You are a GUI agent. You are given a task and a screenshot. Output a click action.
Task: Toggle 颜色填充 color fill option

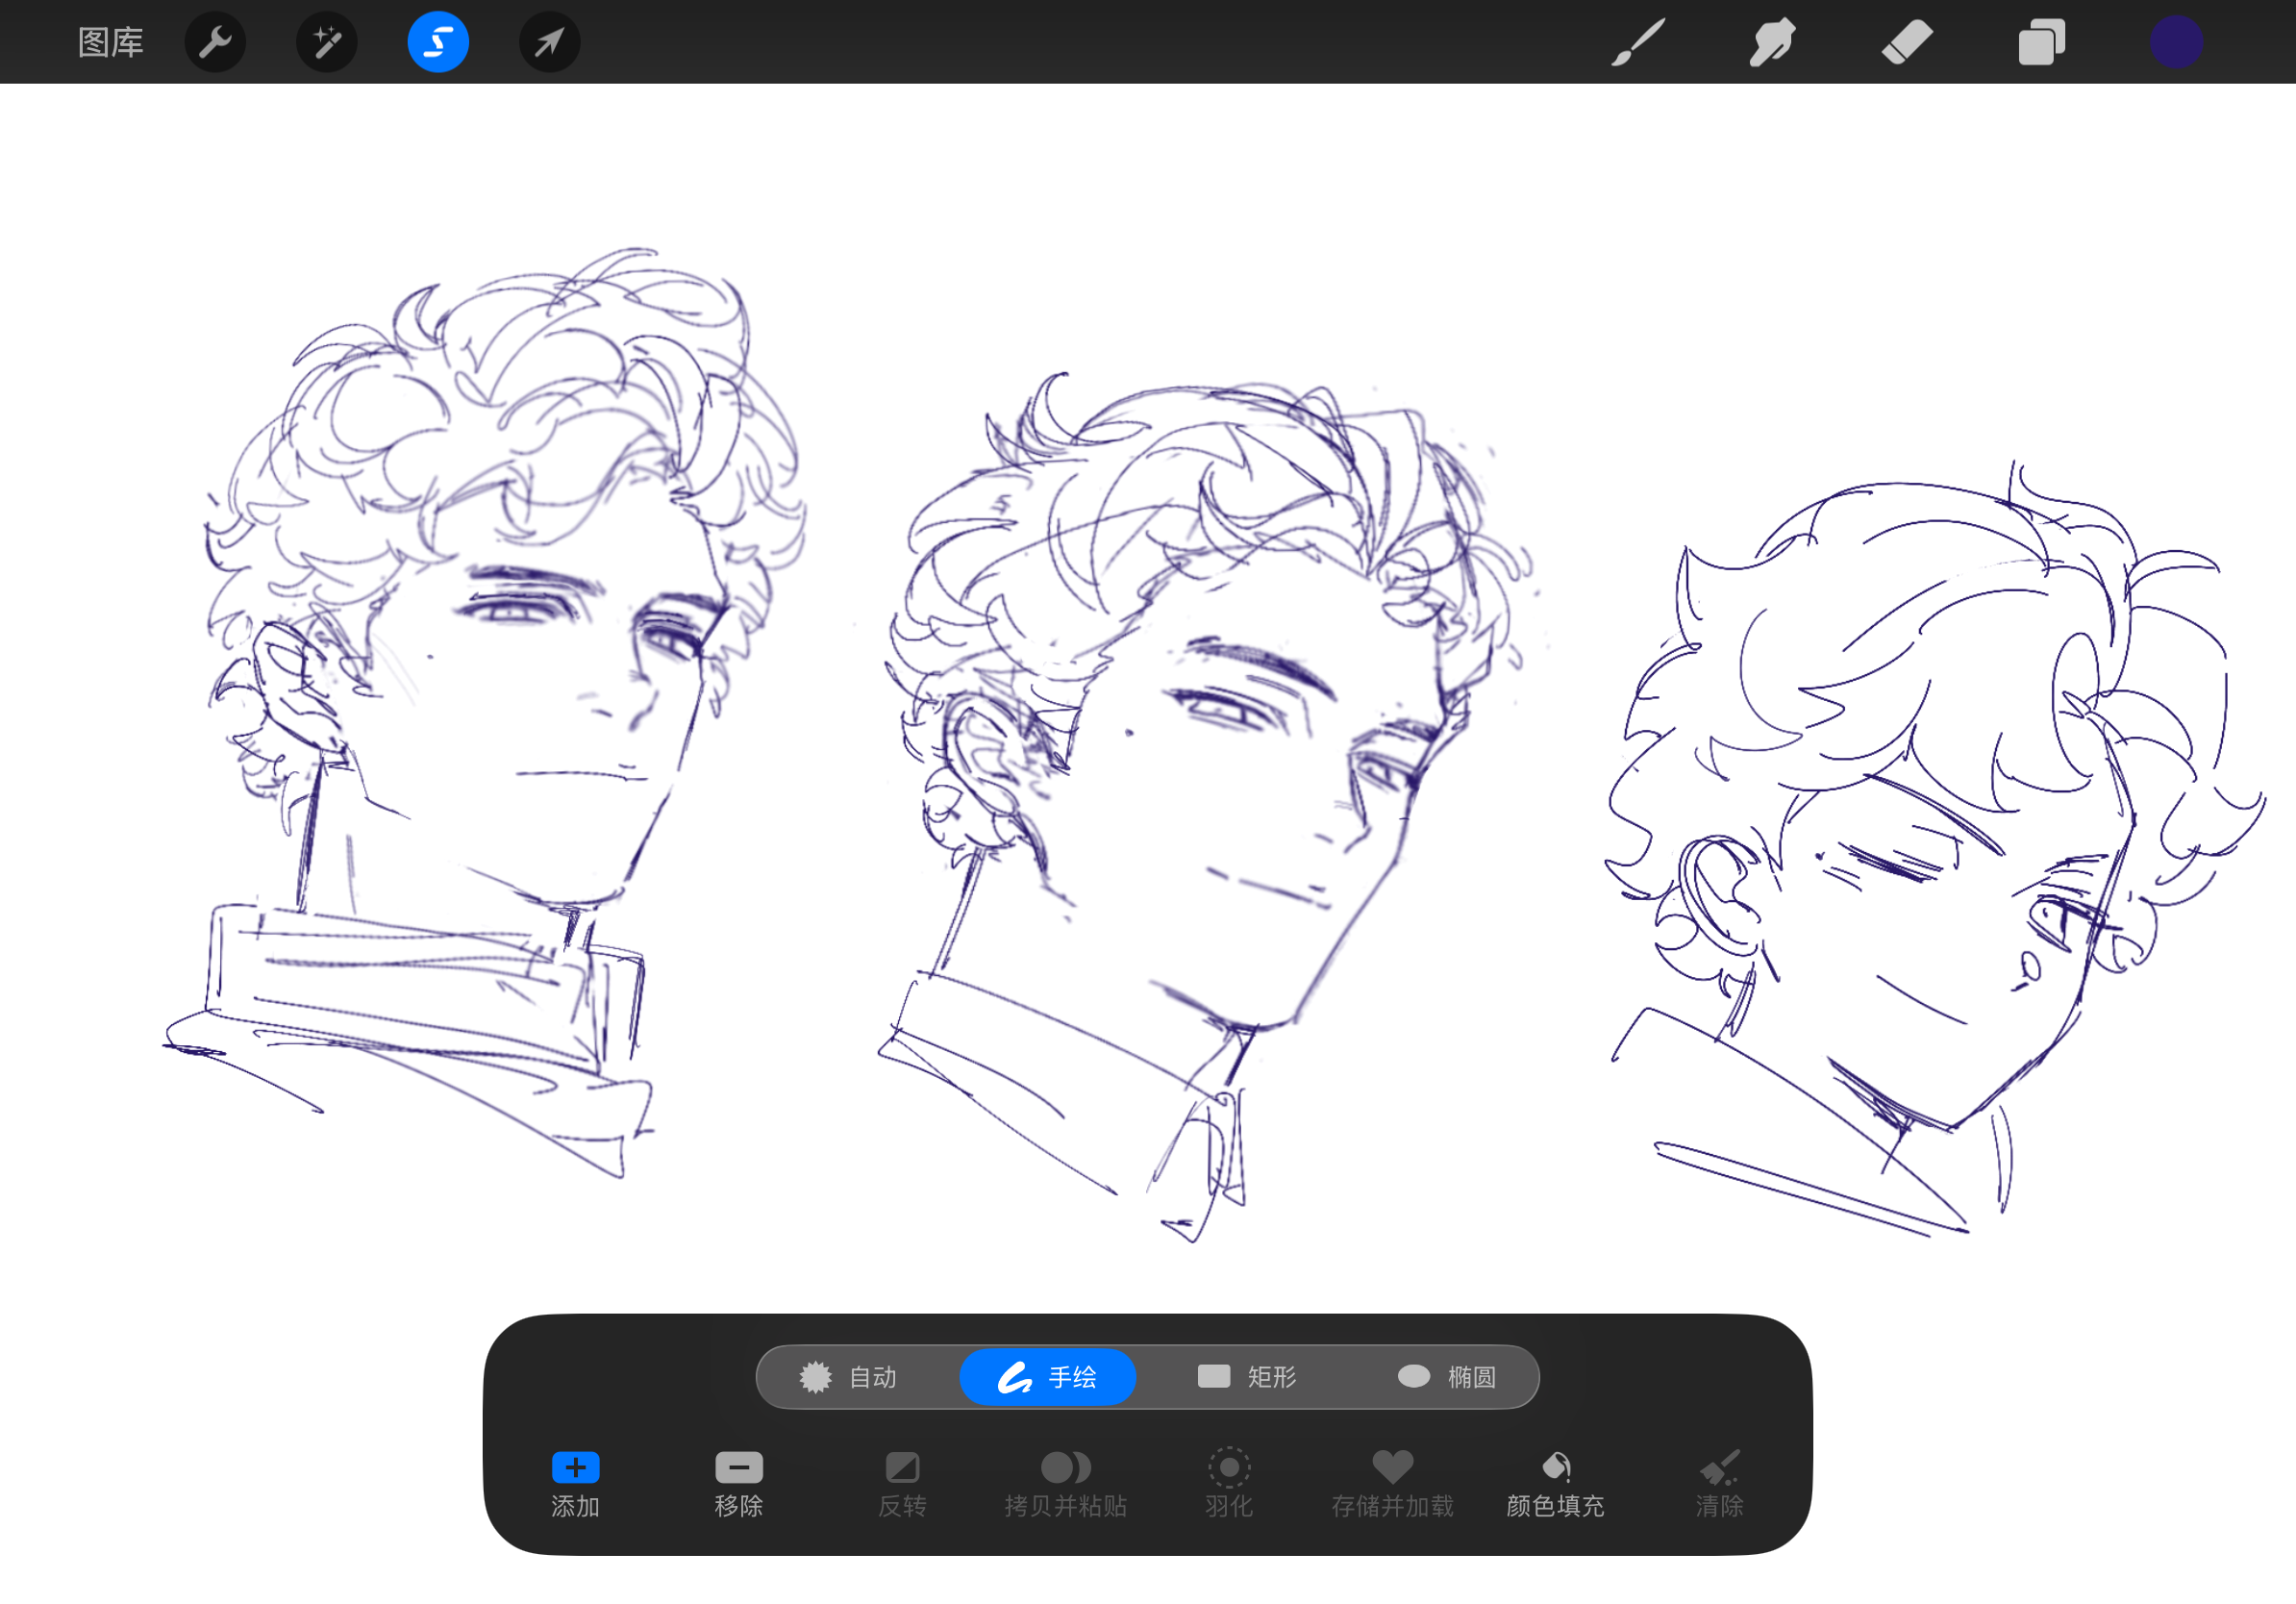click(1555, 1482)
